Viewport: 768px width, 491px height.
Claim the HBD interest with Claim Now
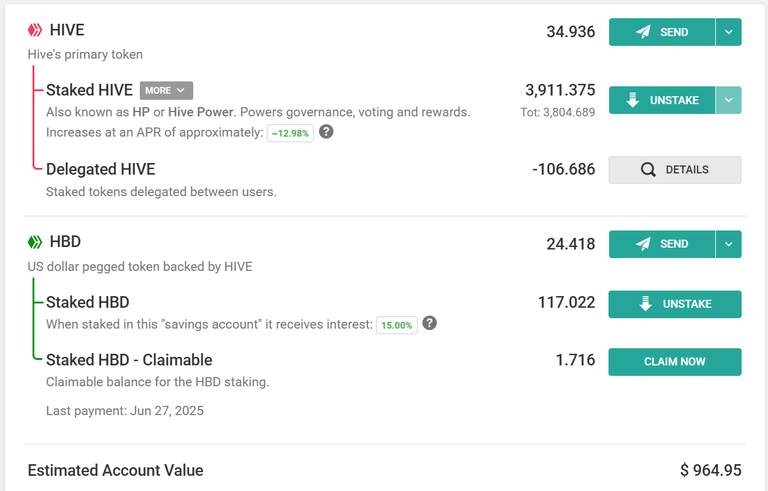coord(675,362)
